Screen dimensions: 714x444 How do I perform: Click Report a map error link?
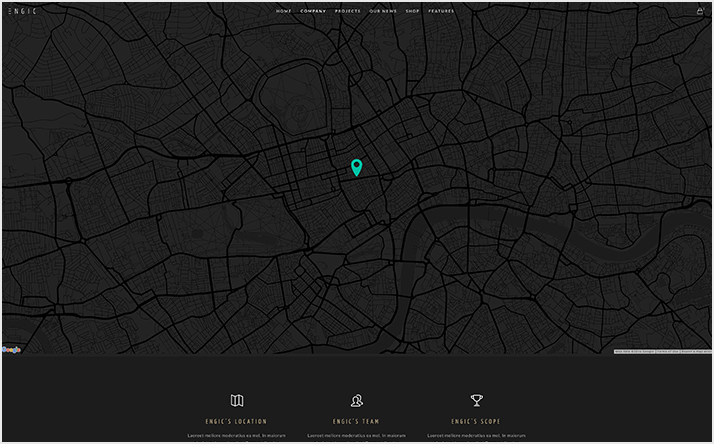pos(695,351)
